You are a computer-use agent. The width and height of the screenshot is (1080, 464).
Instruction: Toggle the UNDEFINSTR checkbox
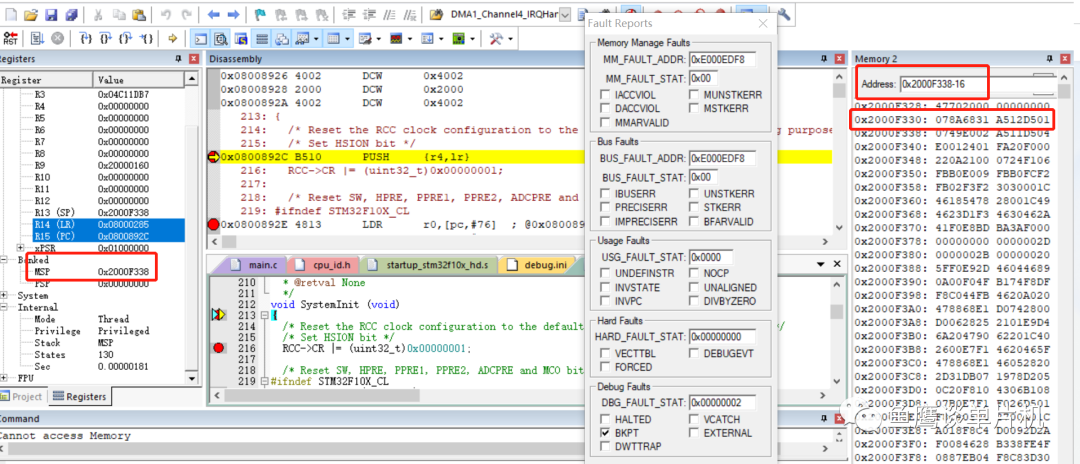click(605, 273)
